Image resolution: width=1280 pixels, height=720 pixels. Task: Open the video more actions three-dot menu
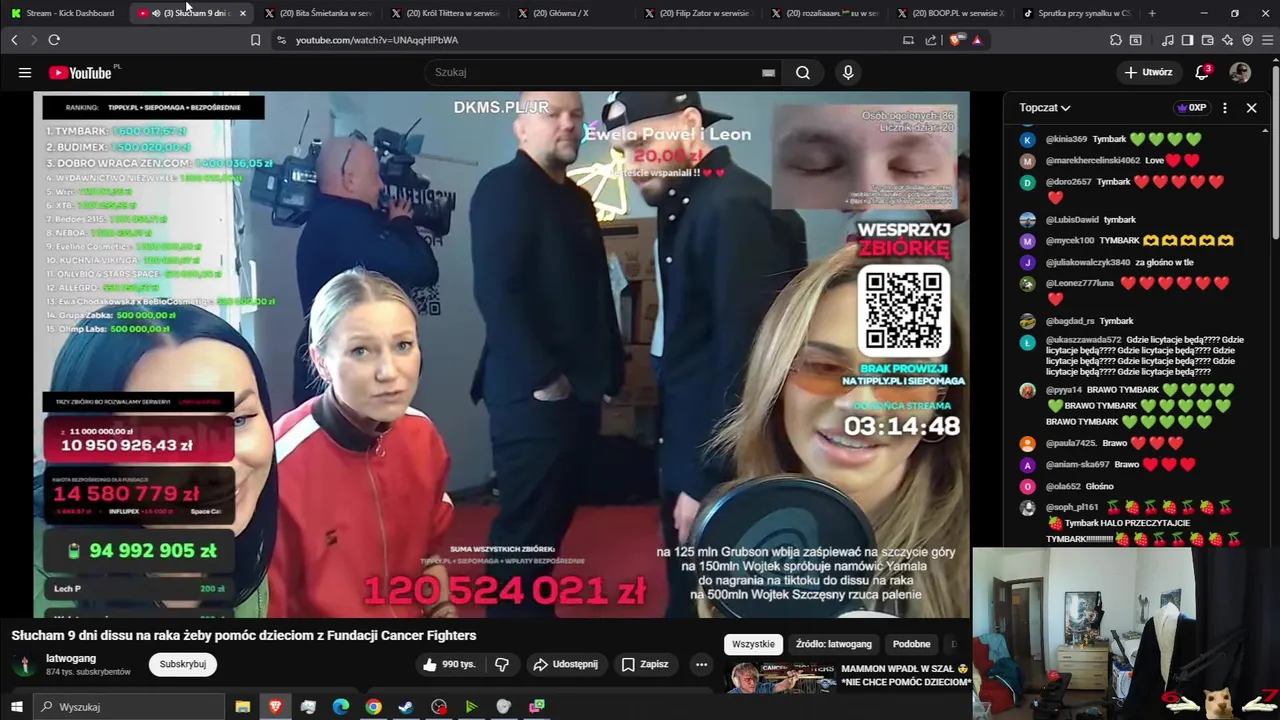[701, 664]
